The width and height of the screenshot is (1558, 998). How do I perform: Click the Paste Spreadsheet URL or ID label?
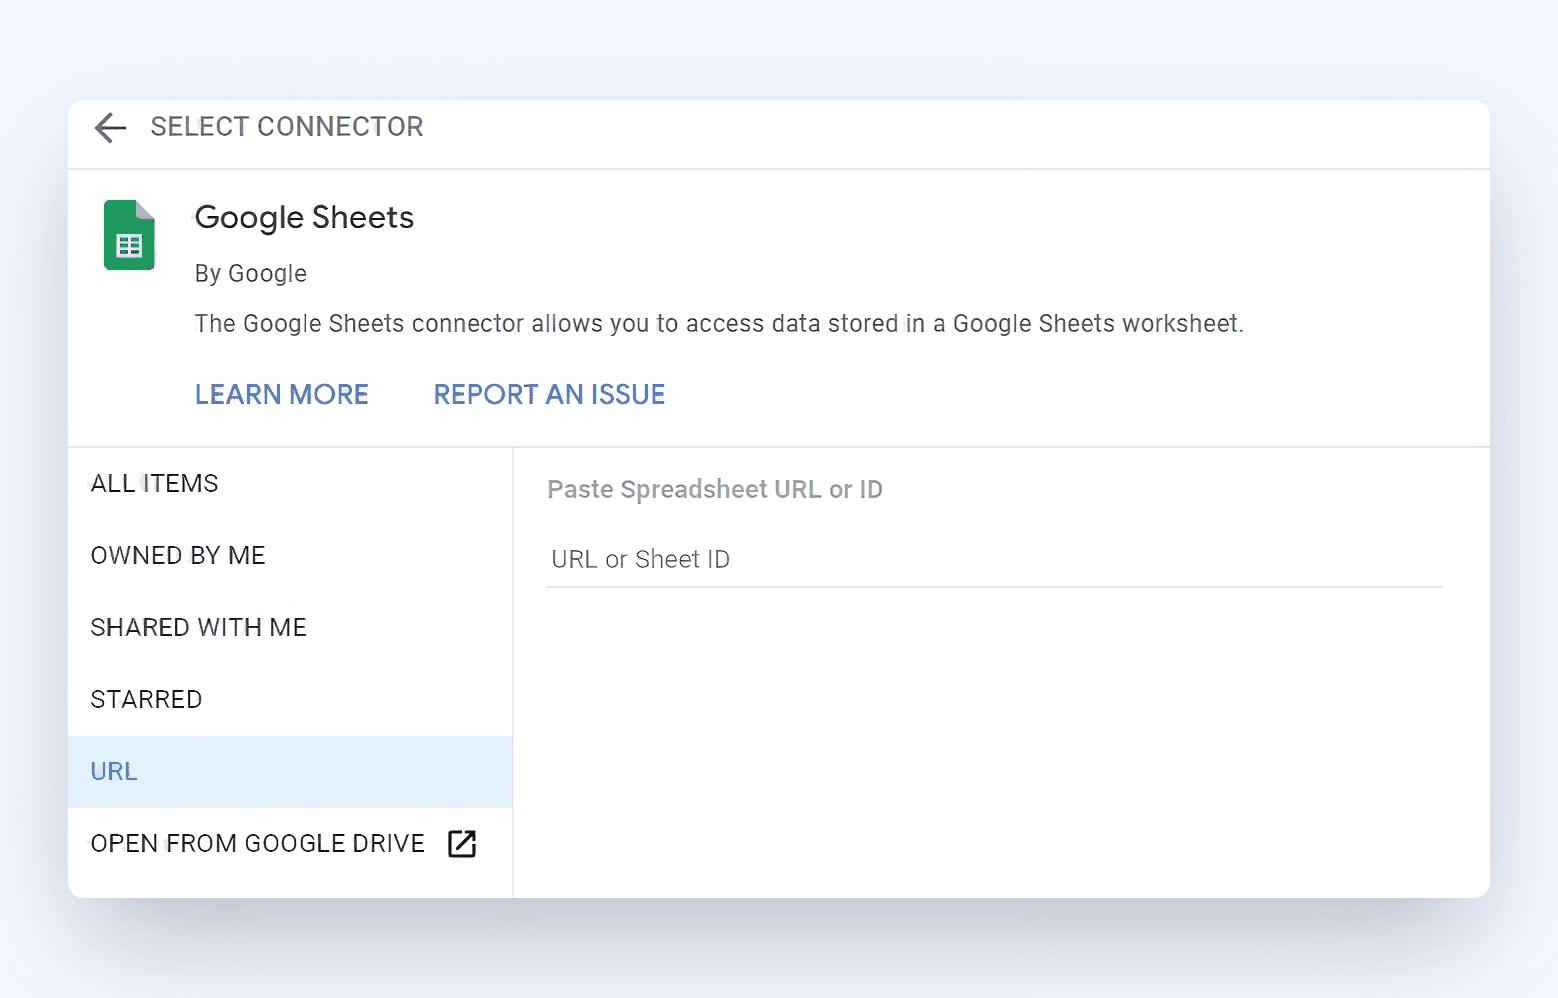pos(715,490)
